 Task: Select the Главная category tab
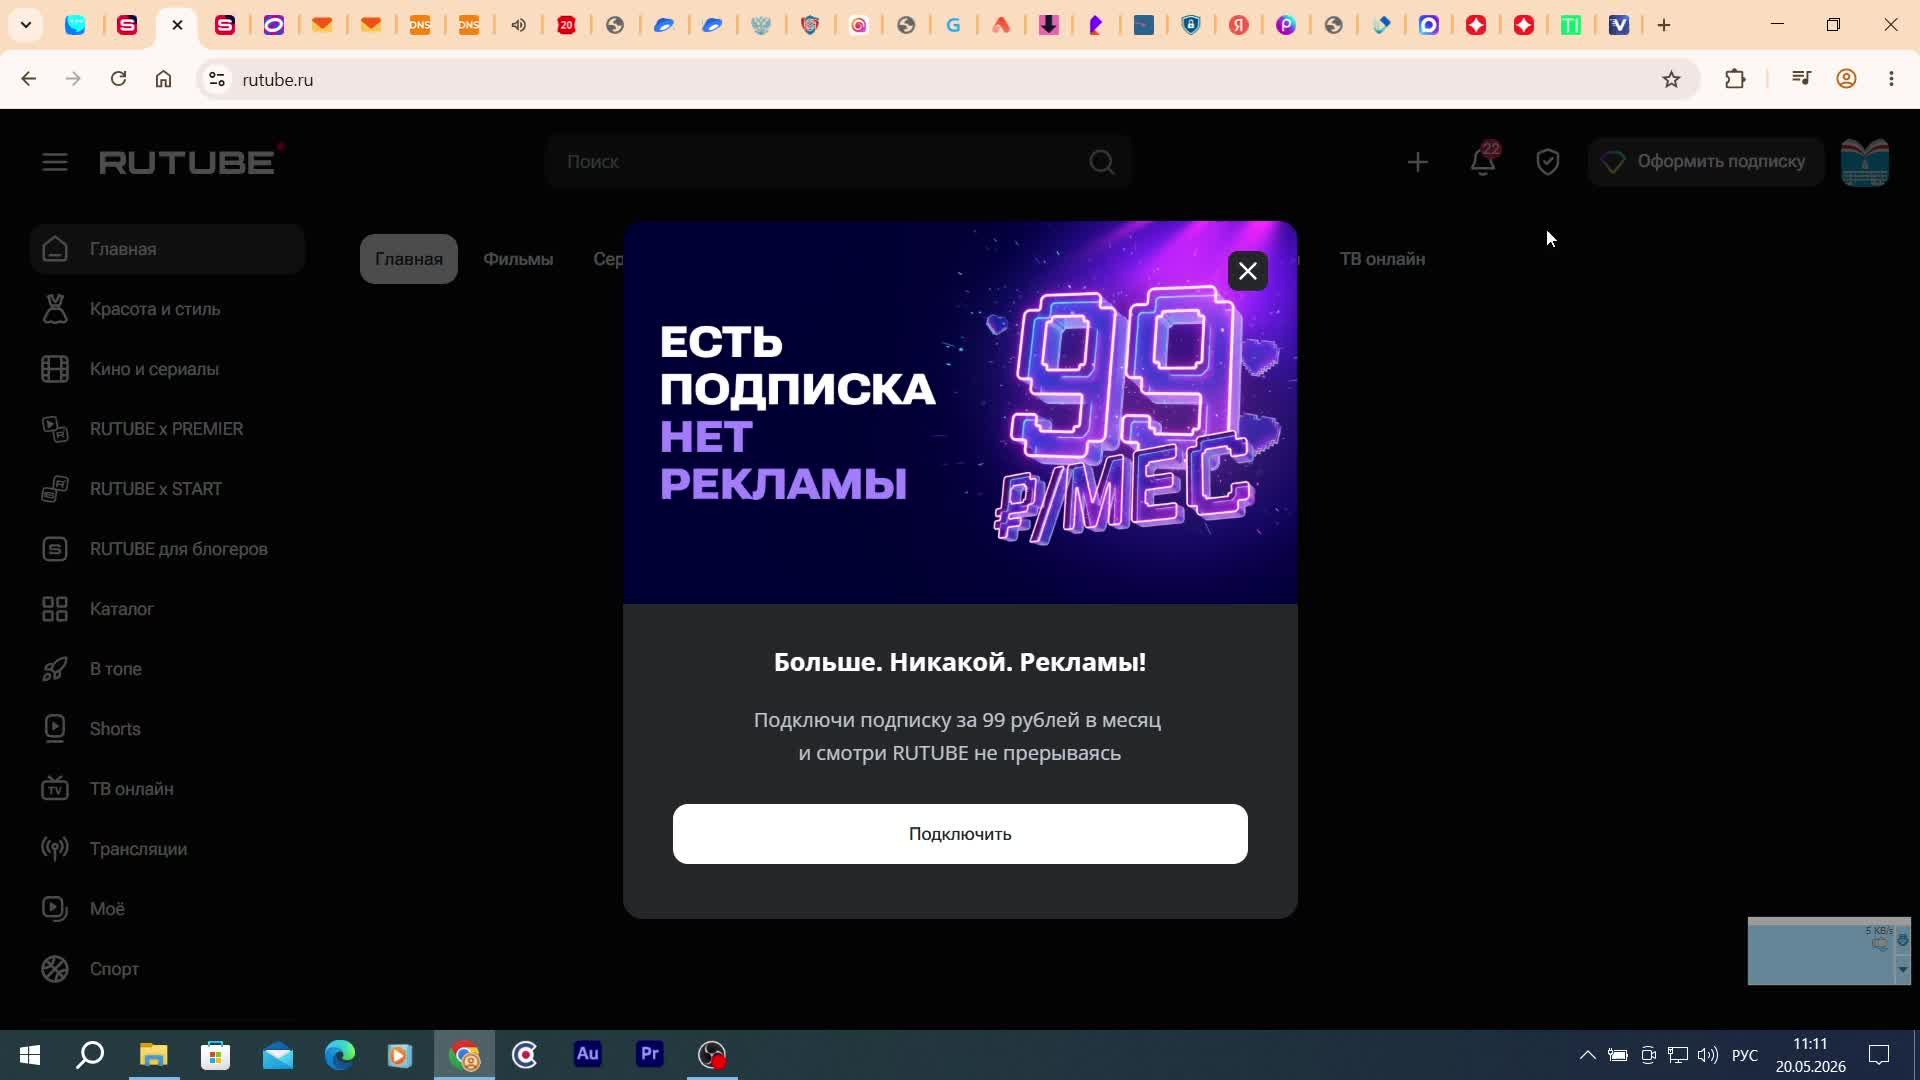point(408,259)
